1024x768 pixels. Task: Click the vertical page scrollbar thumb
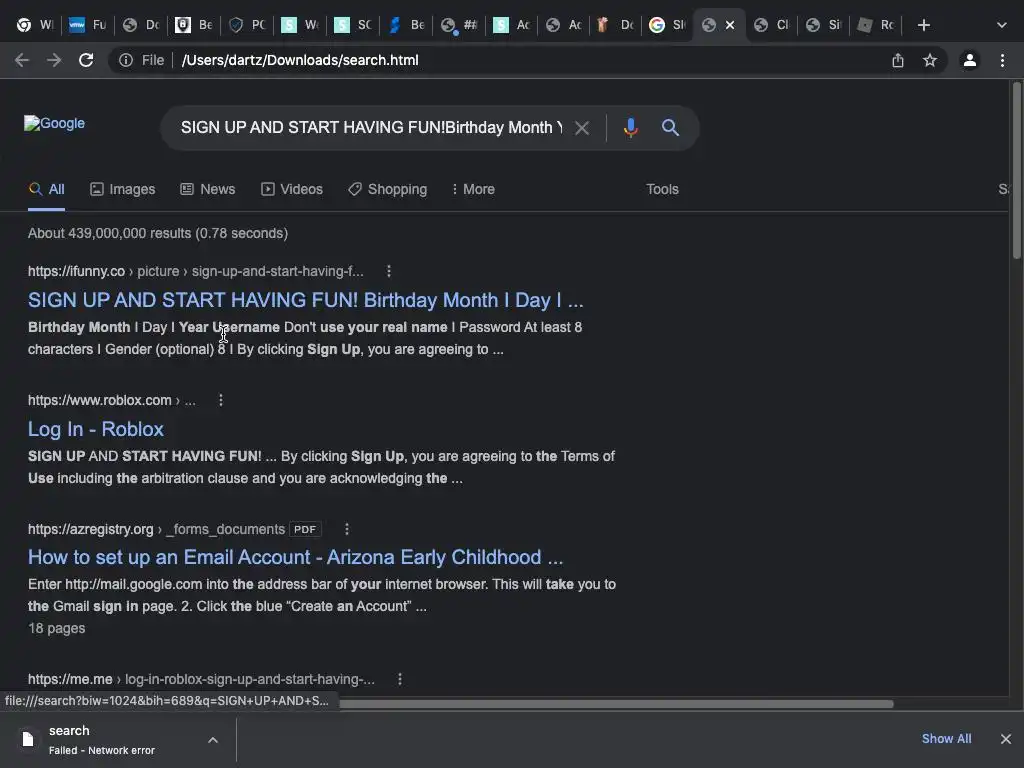click(1016, 171)
